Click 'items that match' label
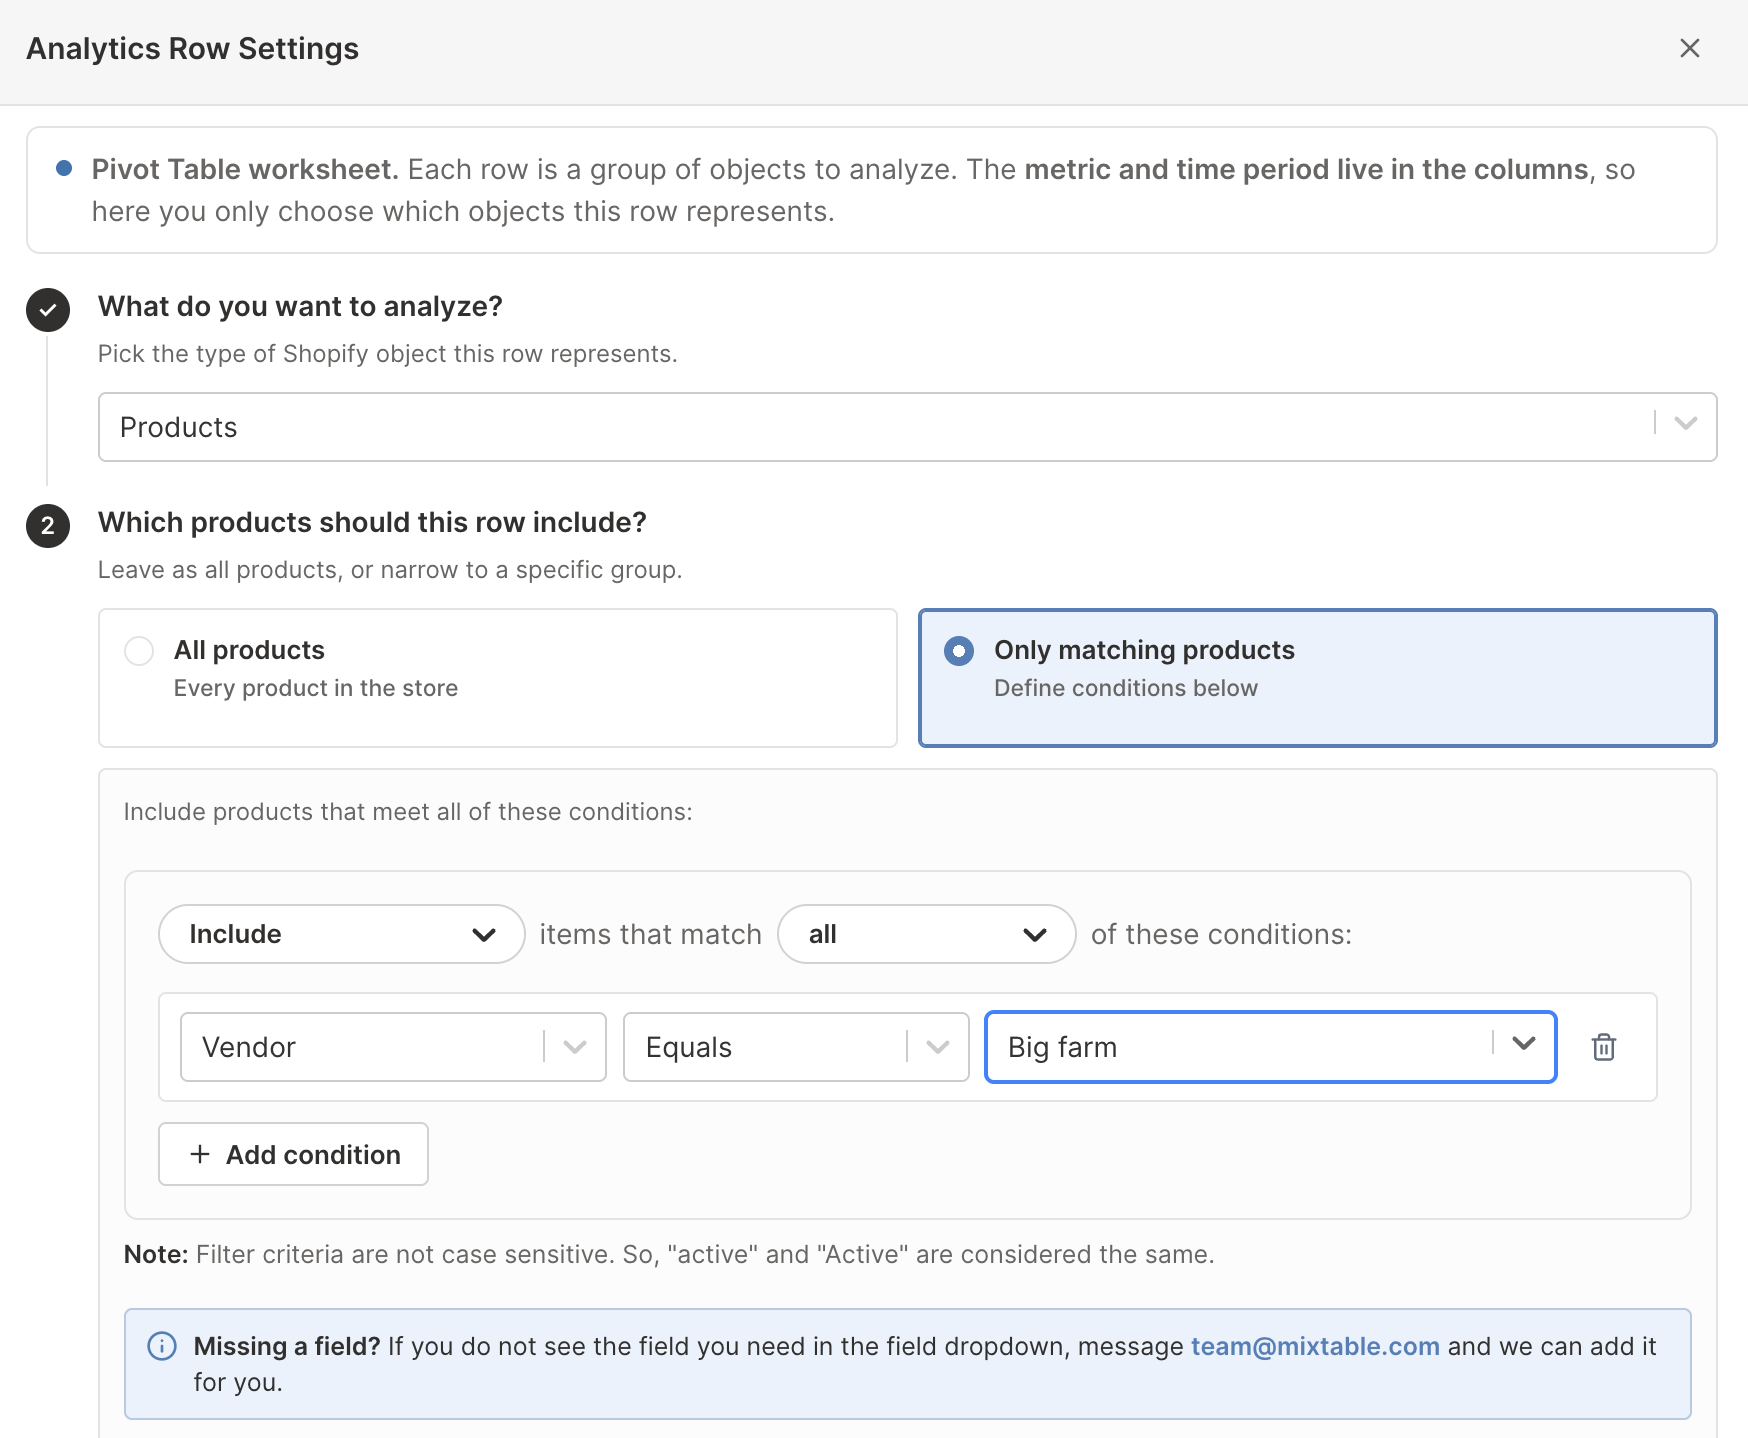Screen dimensions: 1748x1438 [x=651, y=934]
